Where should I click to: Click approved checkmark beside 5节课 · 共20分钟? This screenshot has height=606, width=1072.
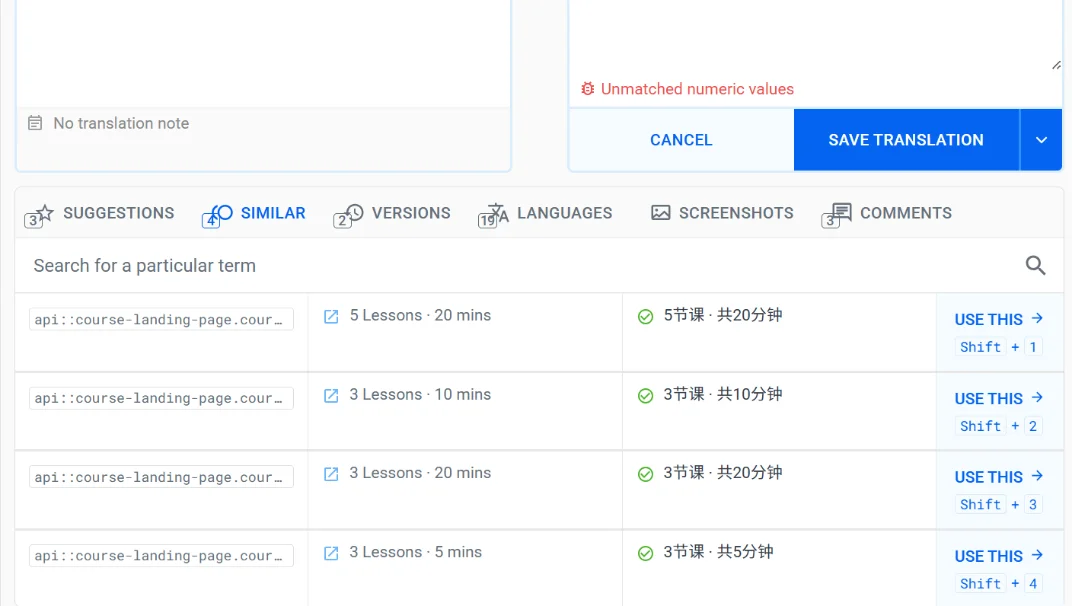click(x=646, y=316)
